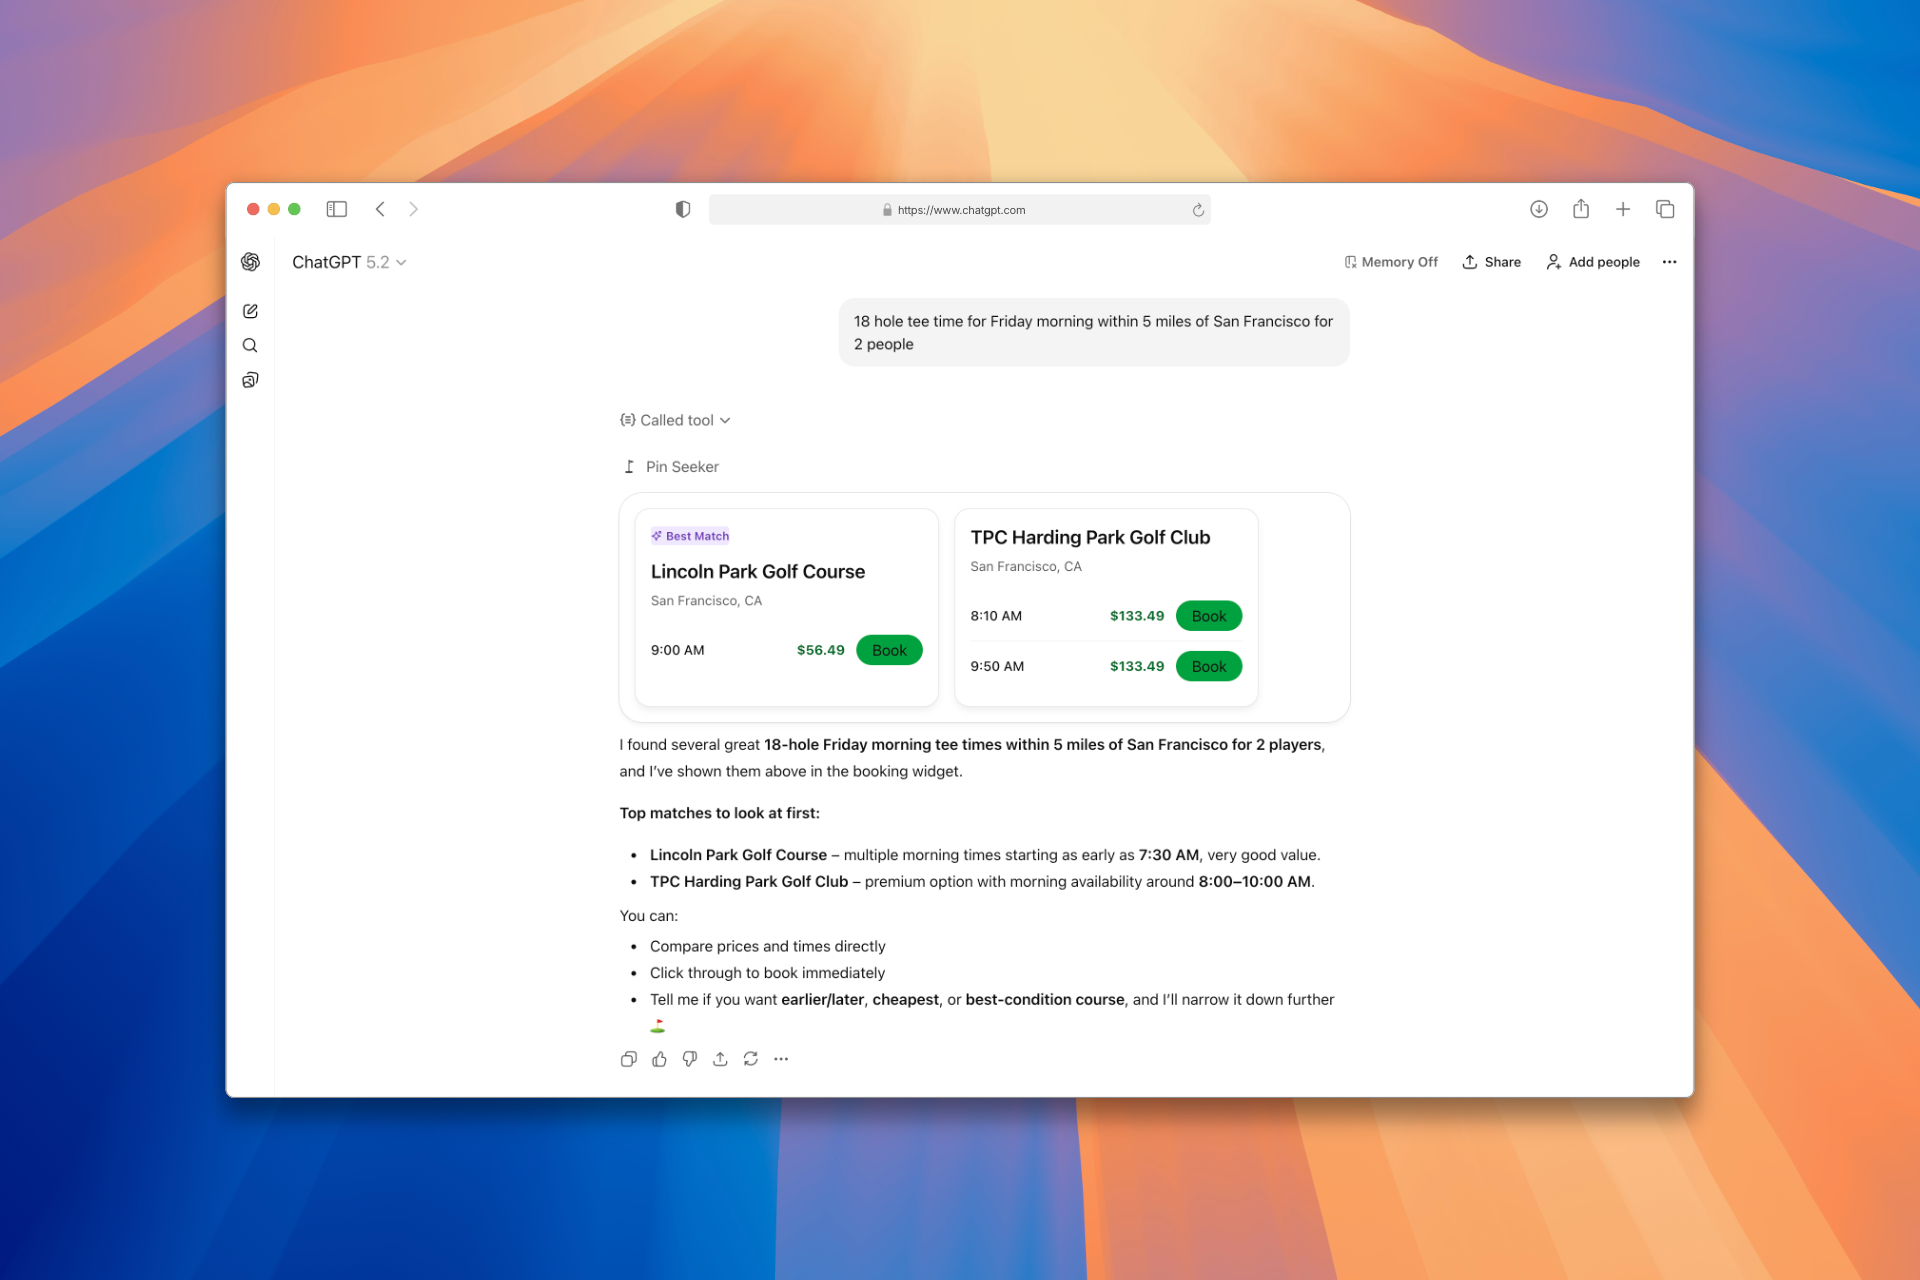The image size is (1920, 1280).
Task: Expand the Called tool details
Action: pyautogui.click(x=676, y=420)
